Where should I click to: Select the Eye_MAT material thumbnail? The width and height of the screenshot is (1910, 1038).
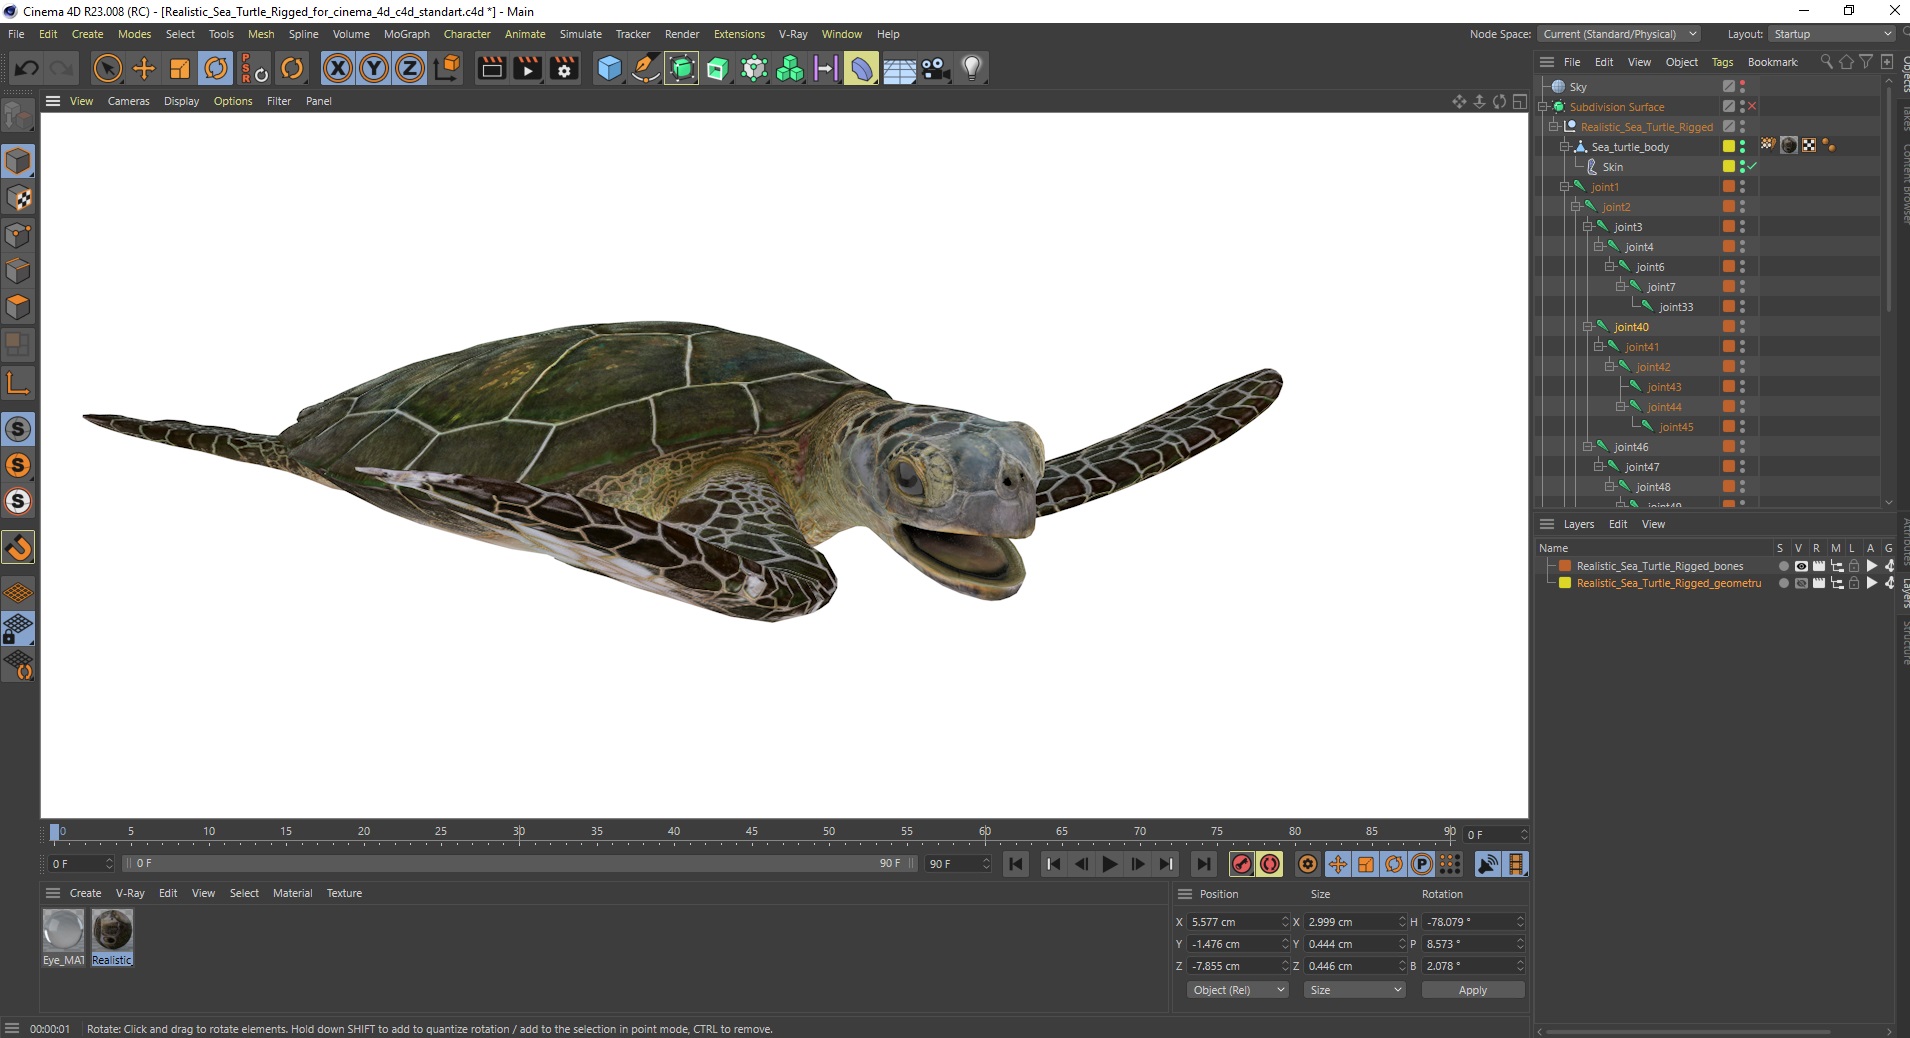pyautogui.click(x=63, y=931)
